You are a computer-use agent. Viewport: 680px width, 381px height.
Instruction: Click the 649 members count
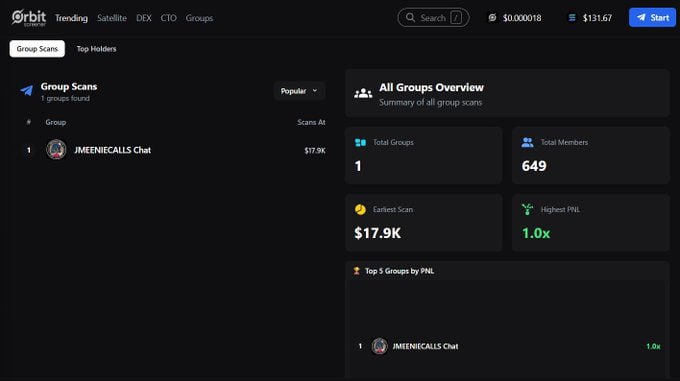(534, 166)
